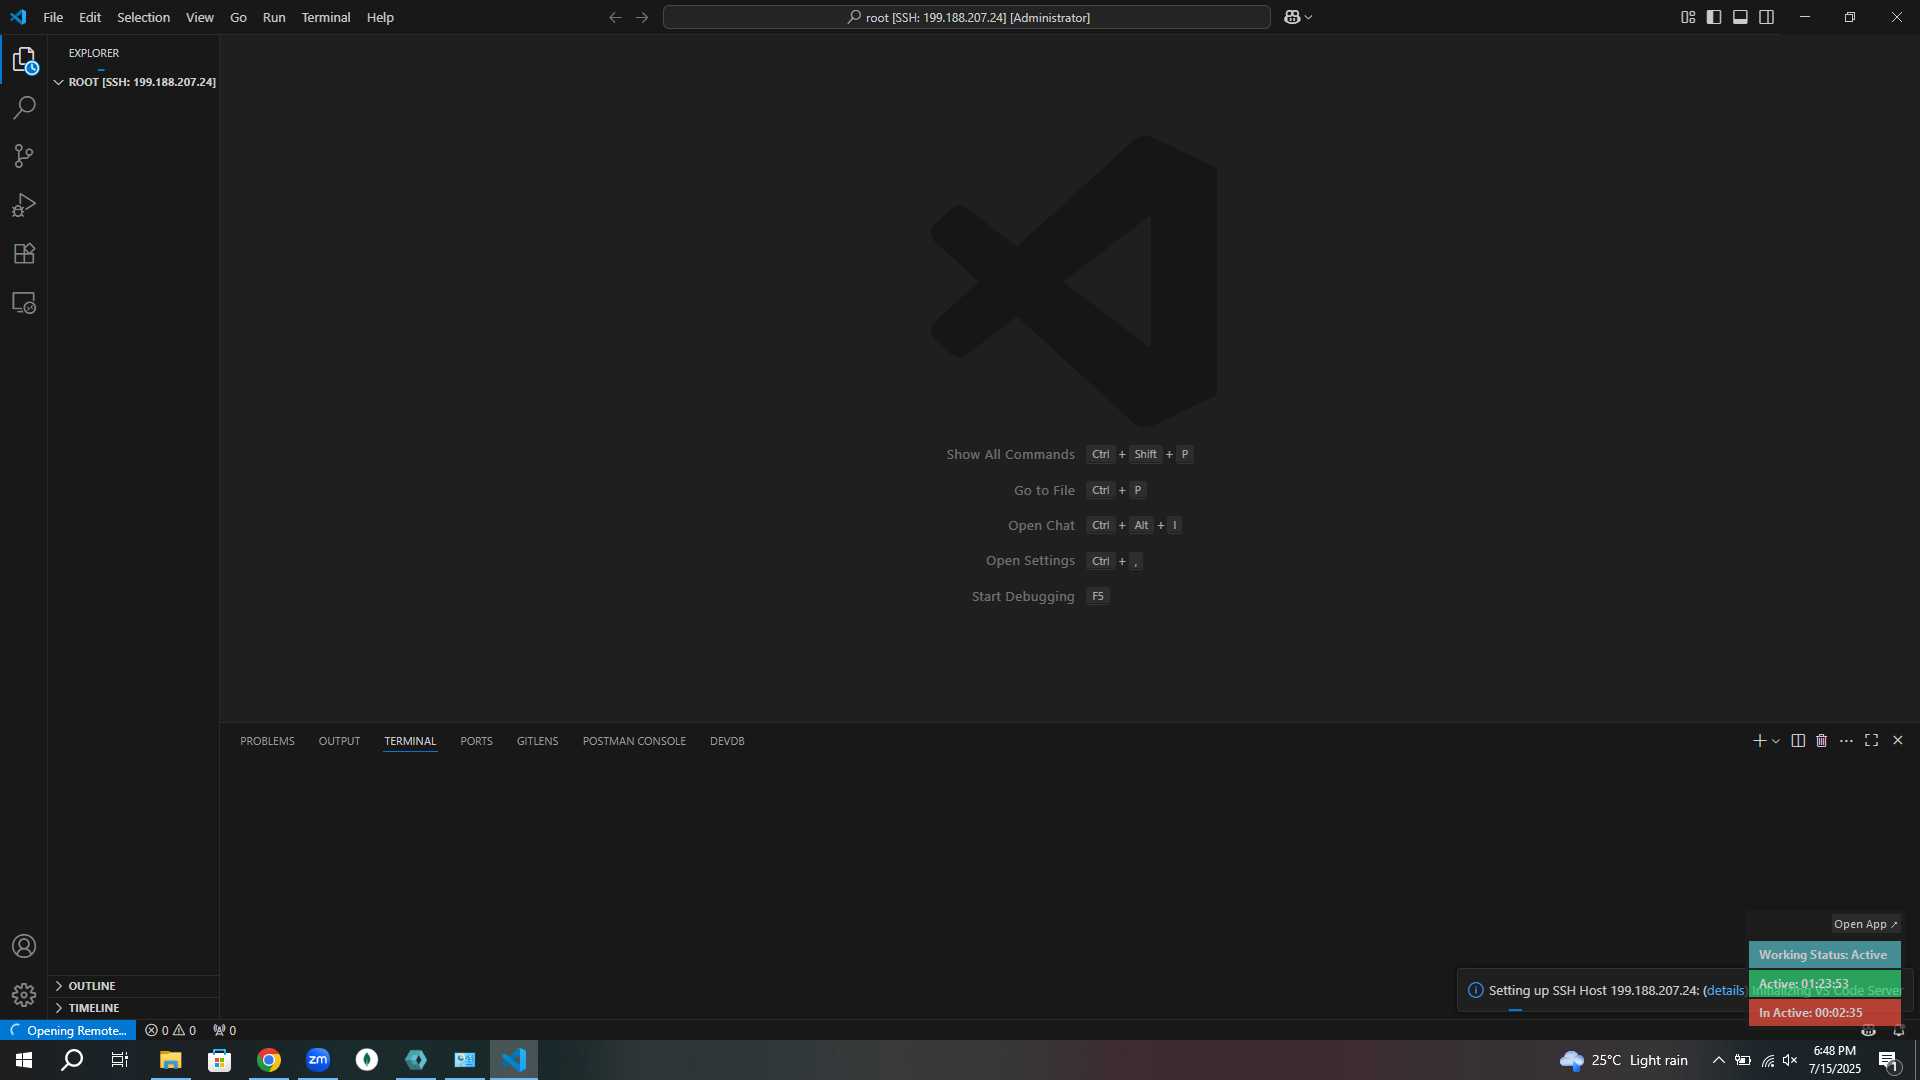Open Microsoft Store from the taskbar

[x=219, y=1060]
